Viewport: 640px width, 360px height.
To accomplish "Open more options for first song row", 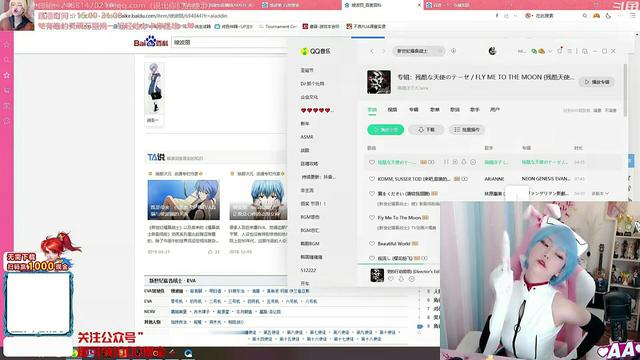I will 473,162.
